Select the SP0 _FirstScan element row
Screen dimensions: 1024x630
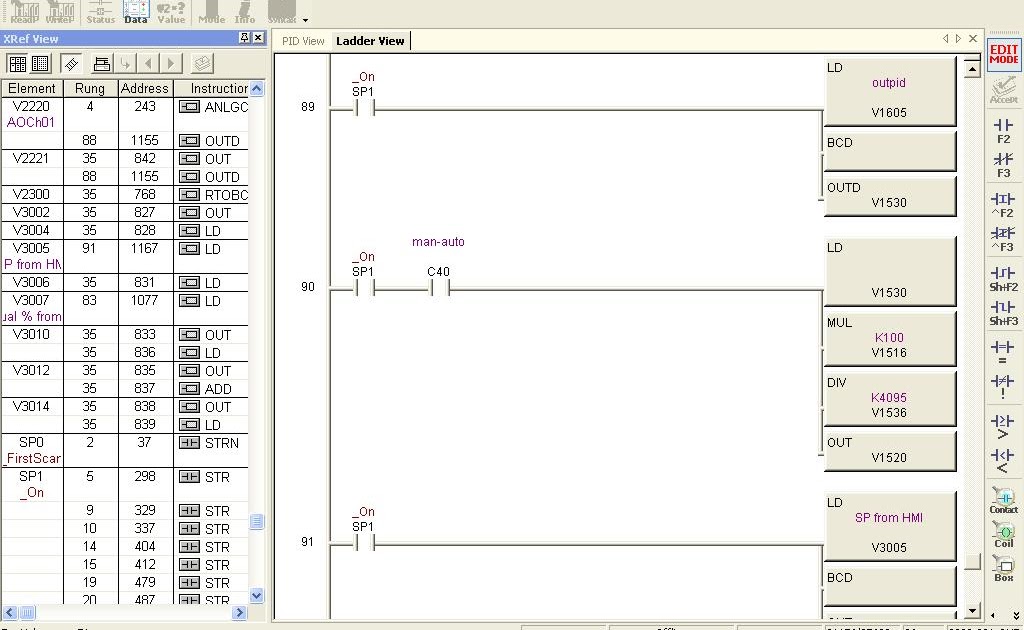coord(31,450)
